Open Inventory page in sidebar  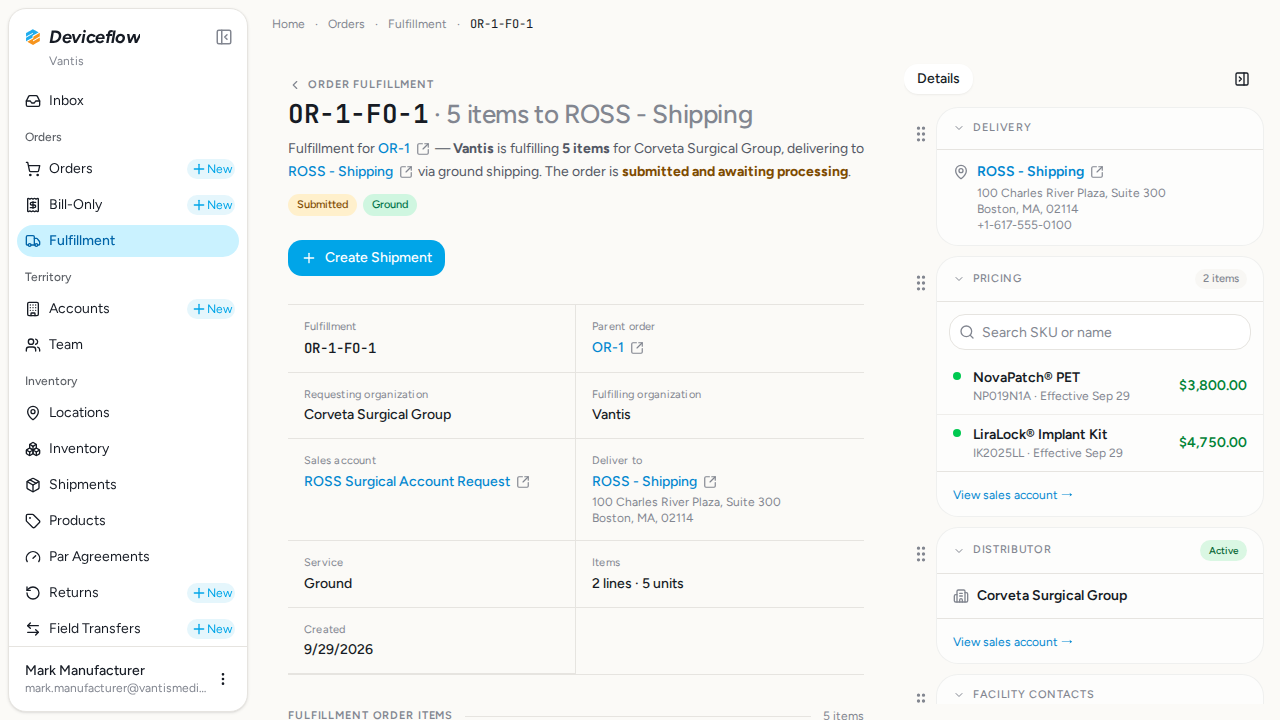tap(128, 449)
